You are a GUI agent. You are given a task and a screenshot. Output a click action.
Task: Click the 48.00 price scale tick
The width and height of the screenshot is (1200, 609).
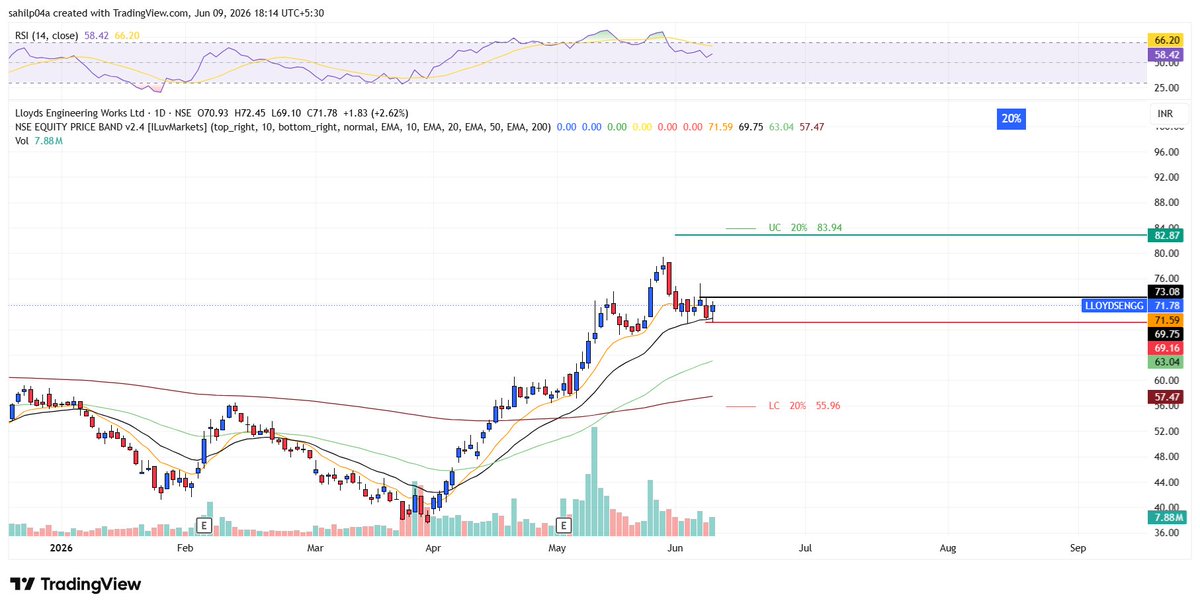point(1166,457)
